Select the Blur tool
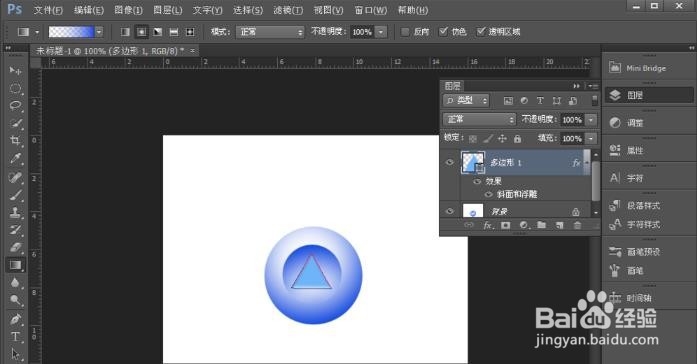This screenshot has width=697, height=364. pyautogui.click(x=15, y=283)
